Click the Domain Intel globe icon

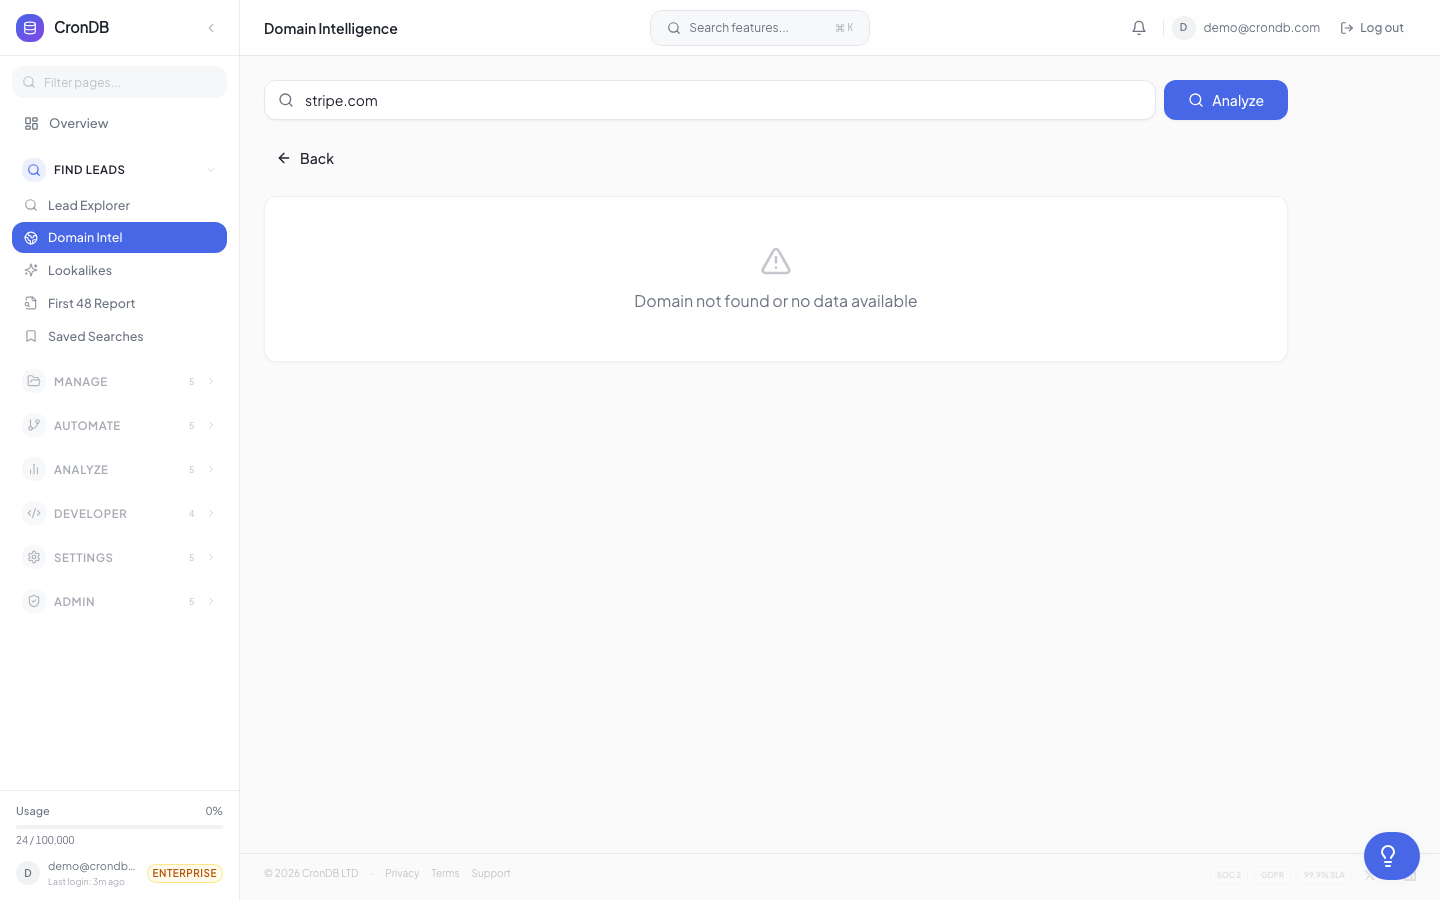(31, 238)
